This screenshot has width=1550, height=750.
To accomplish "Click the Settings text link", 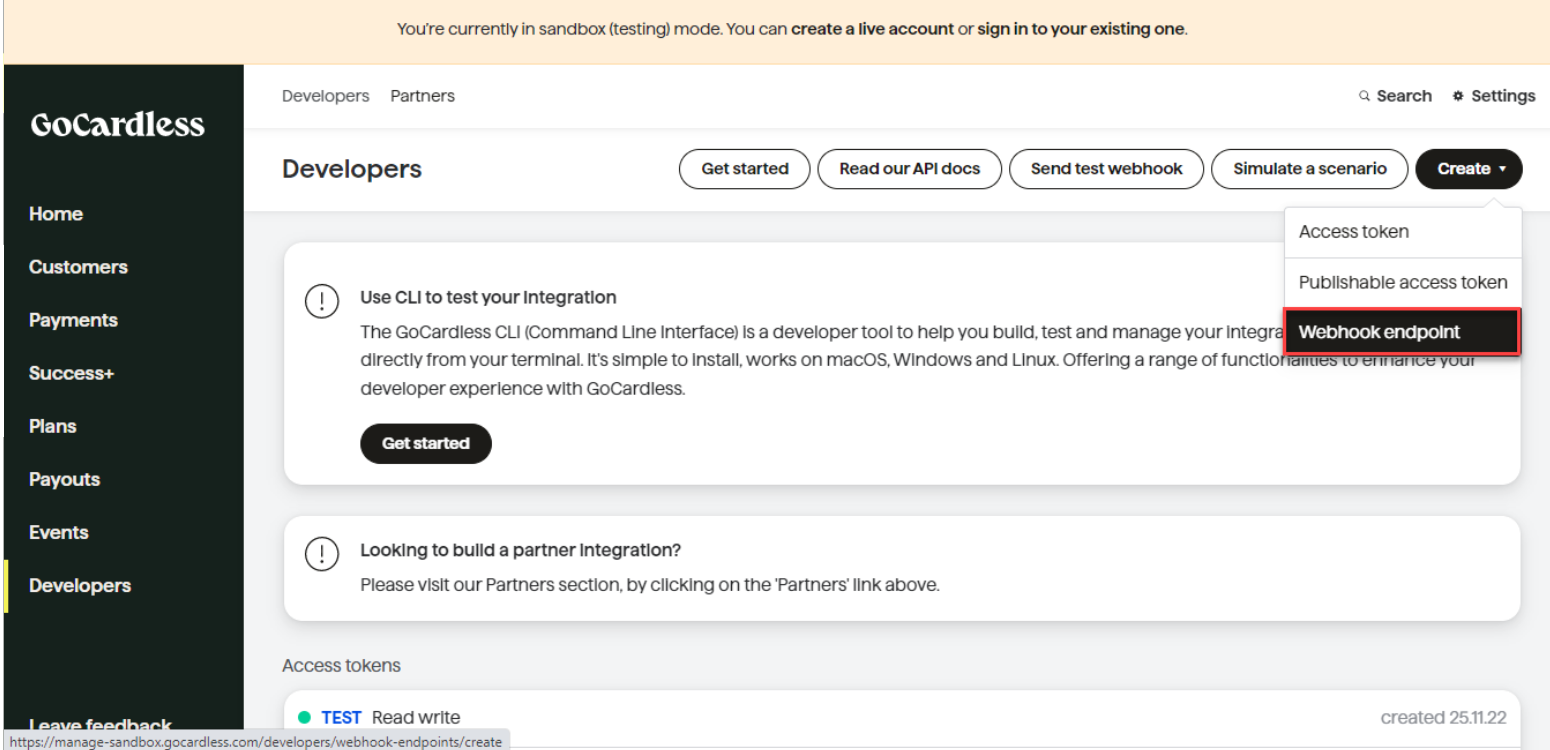I will coord(1503,96).
